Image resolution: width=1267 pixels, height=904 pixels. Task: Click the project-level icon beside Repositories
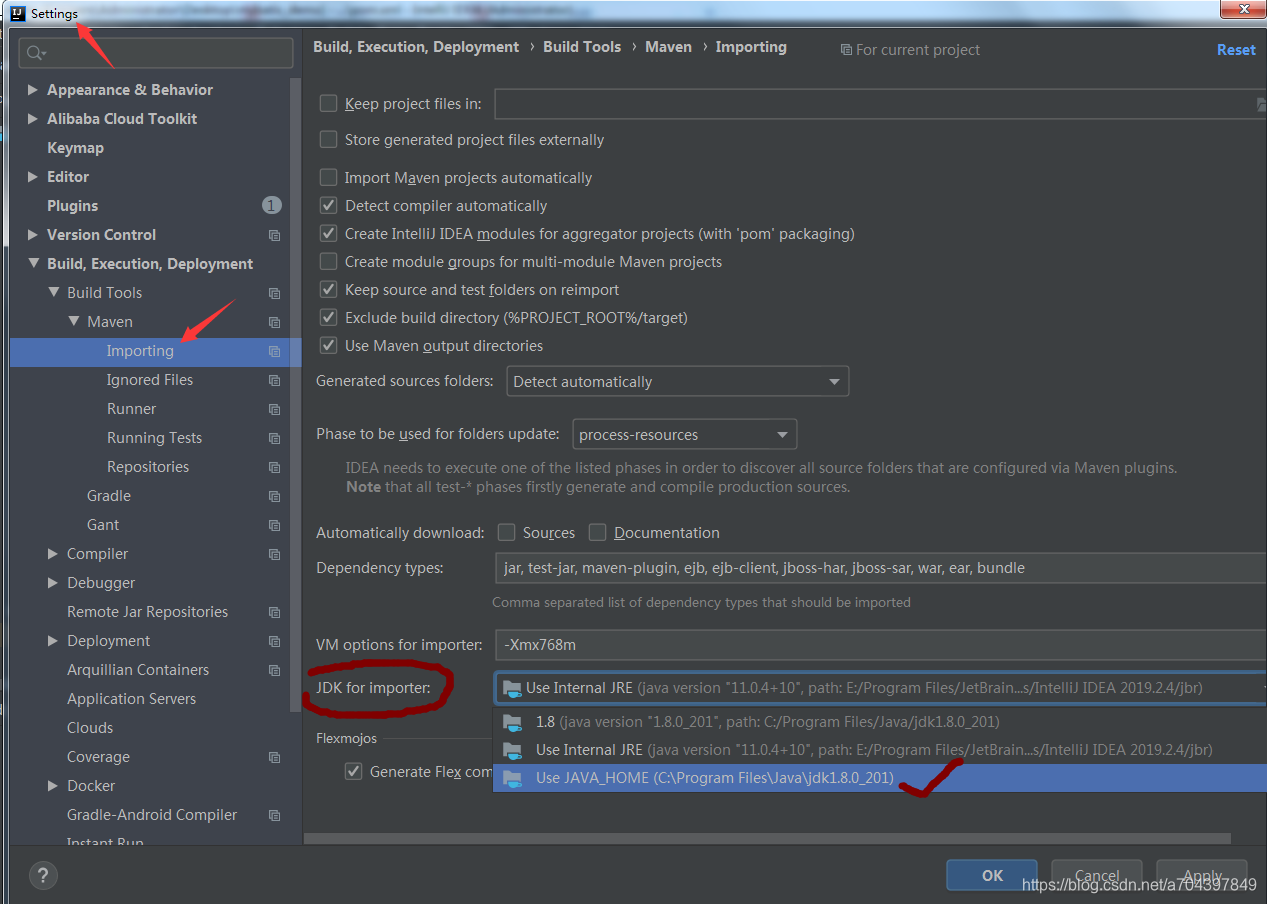[x=274, y=467]
